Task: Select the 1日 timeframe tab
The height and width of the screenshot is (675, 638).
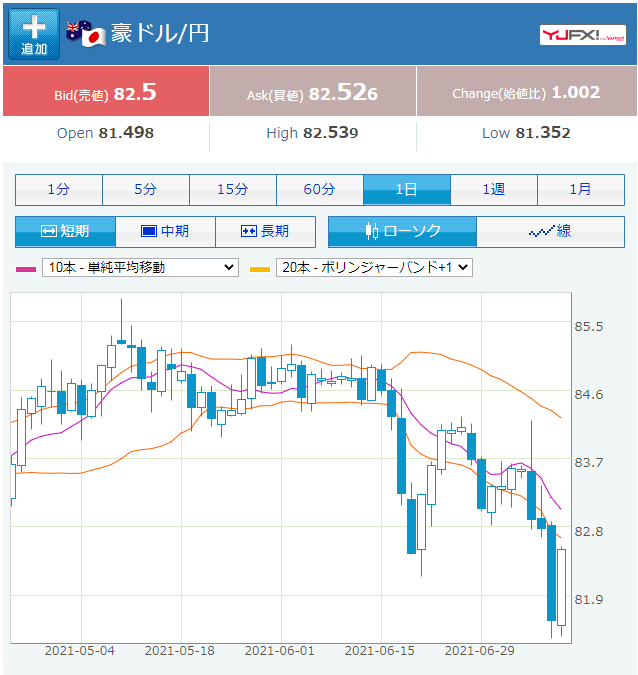Action: click(407, 189)
